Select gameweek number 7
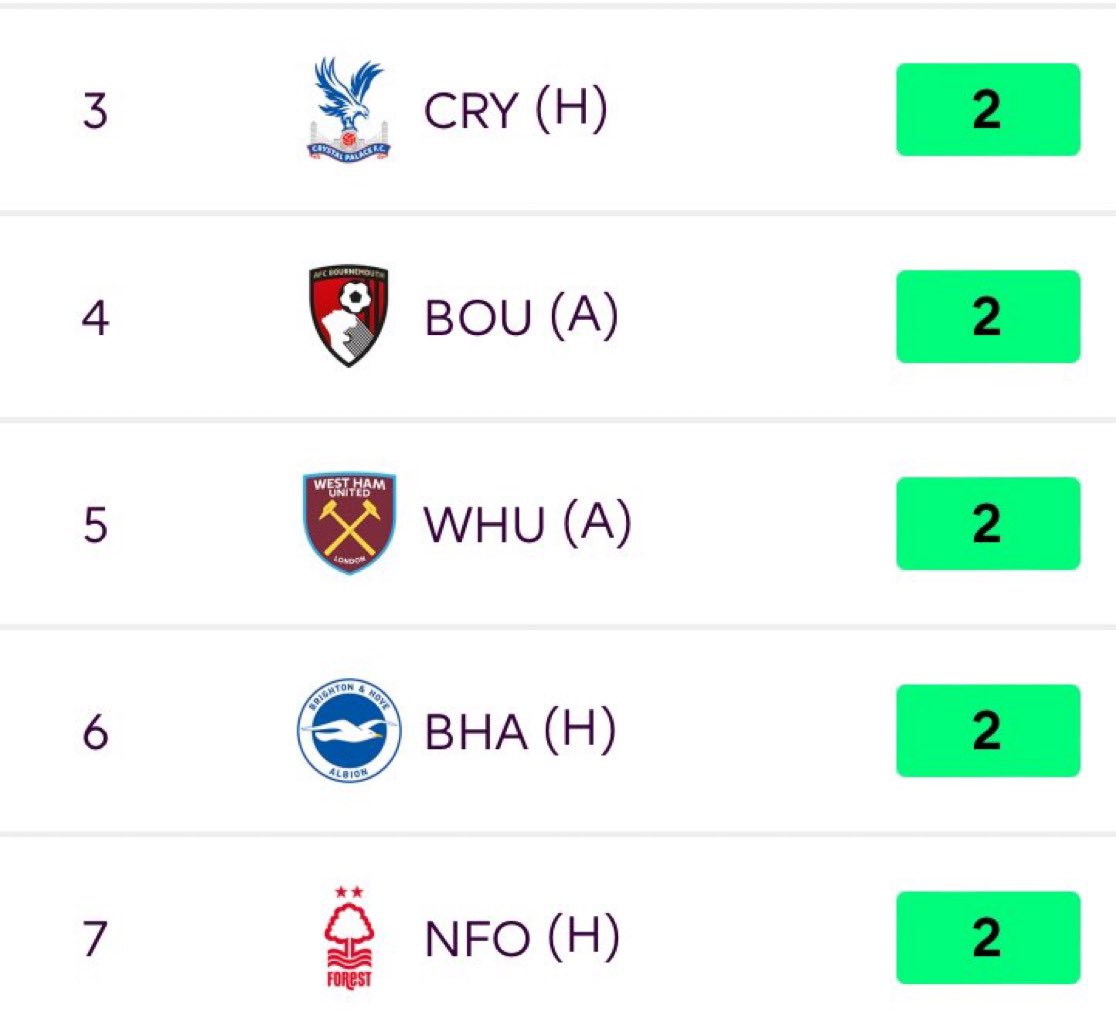This screenshot has height=1028, width=1116. tap(95, 938)
